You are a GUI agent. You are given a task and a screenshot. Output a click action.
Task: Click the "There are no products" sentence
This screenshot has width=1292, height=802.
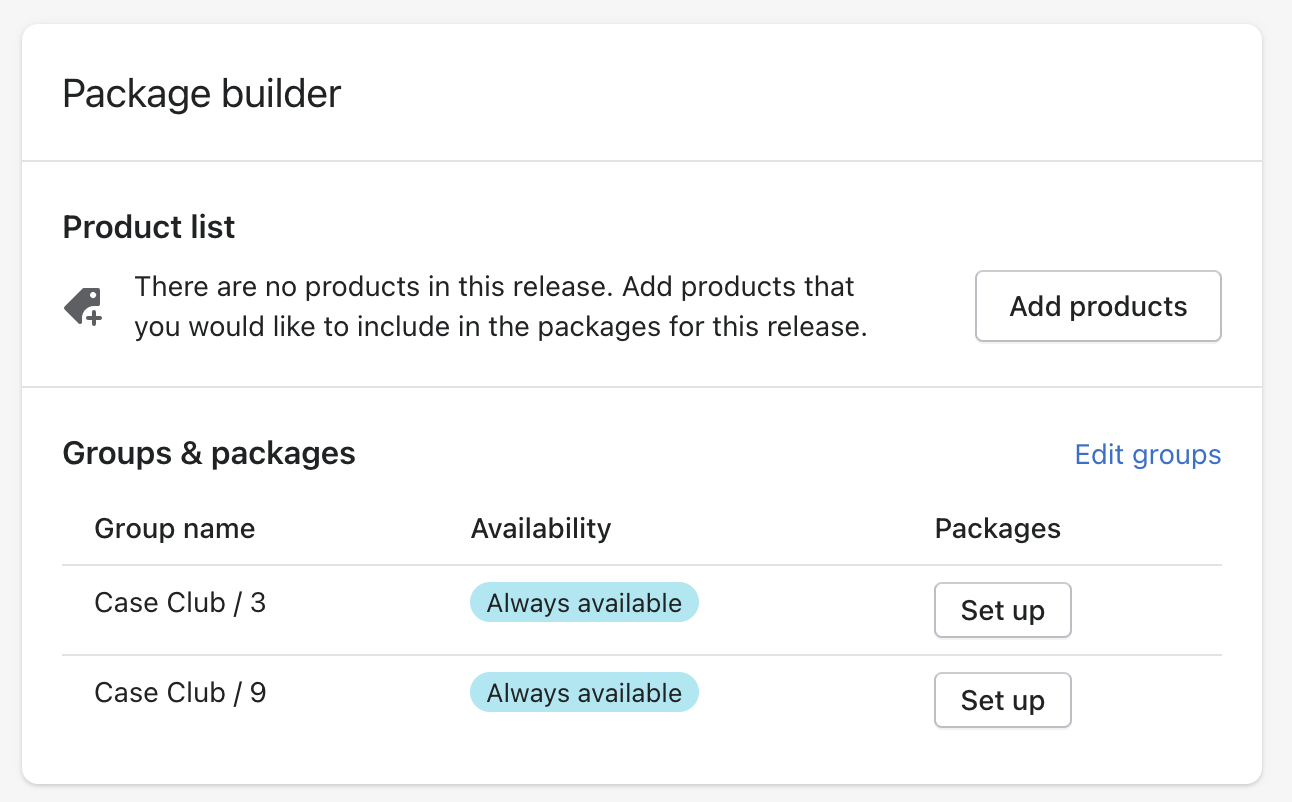[494, 287]
